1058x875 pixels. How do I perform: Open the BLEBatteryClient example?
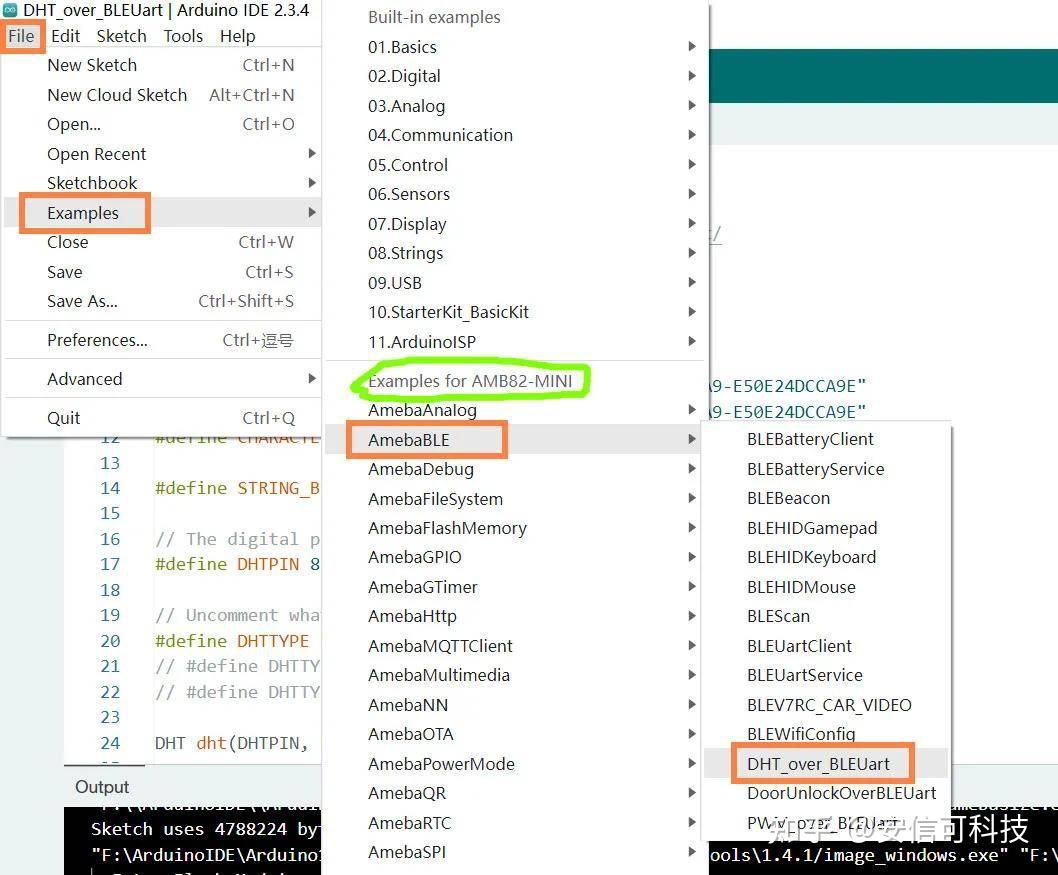(x=826, y=439)
